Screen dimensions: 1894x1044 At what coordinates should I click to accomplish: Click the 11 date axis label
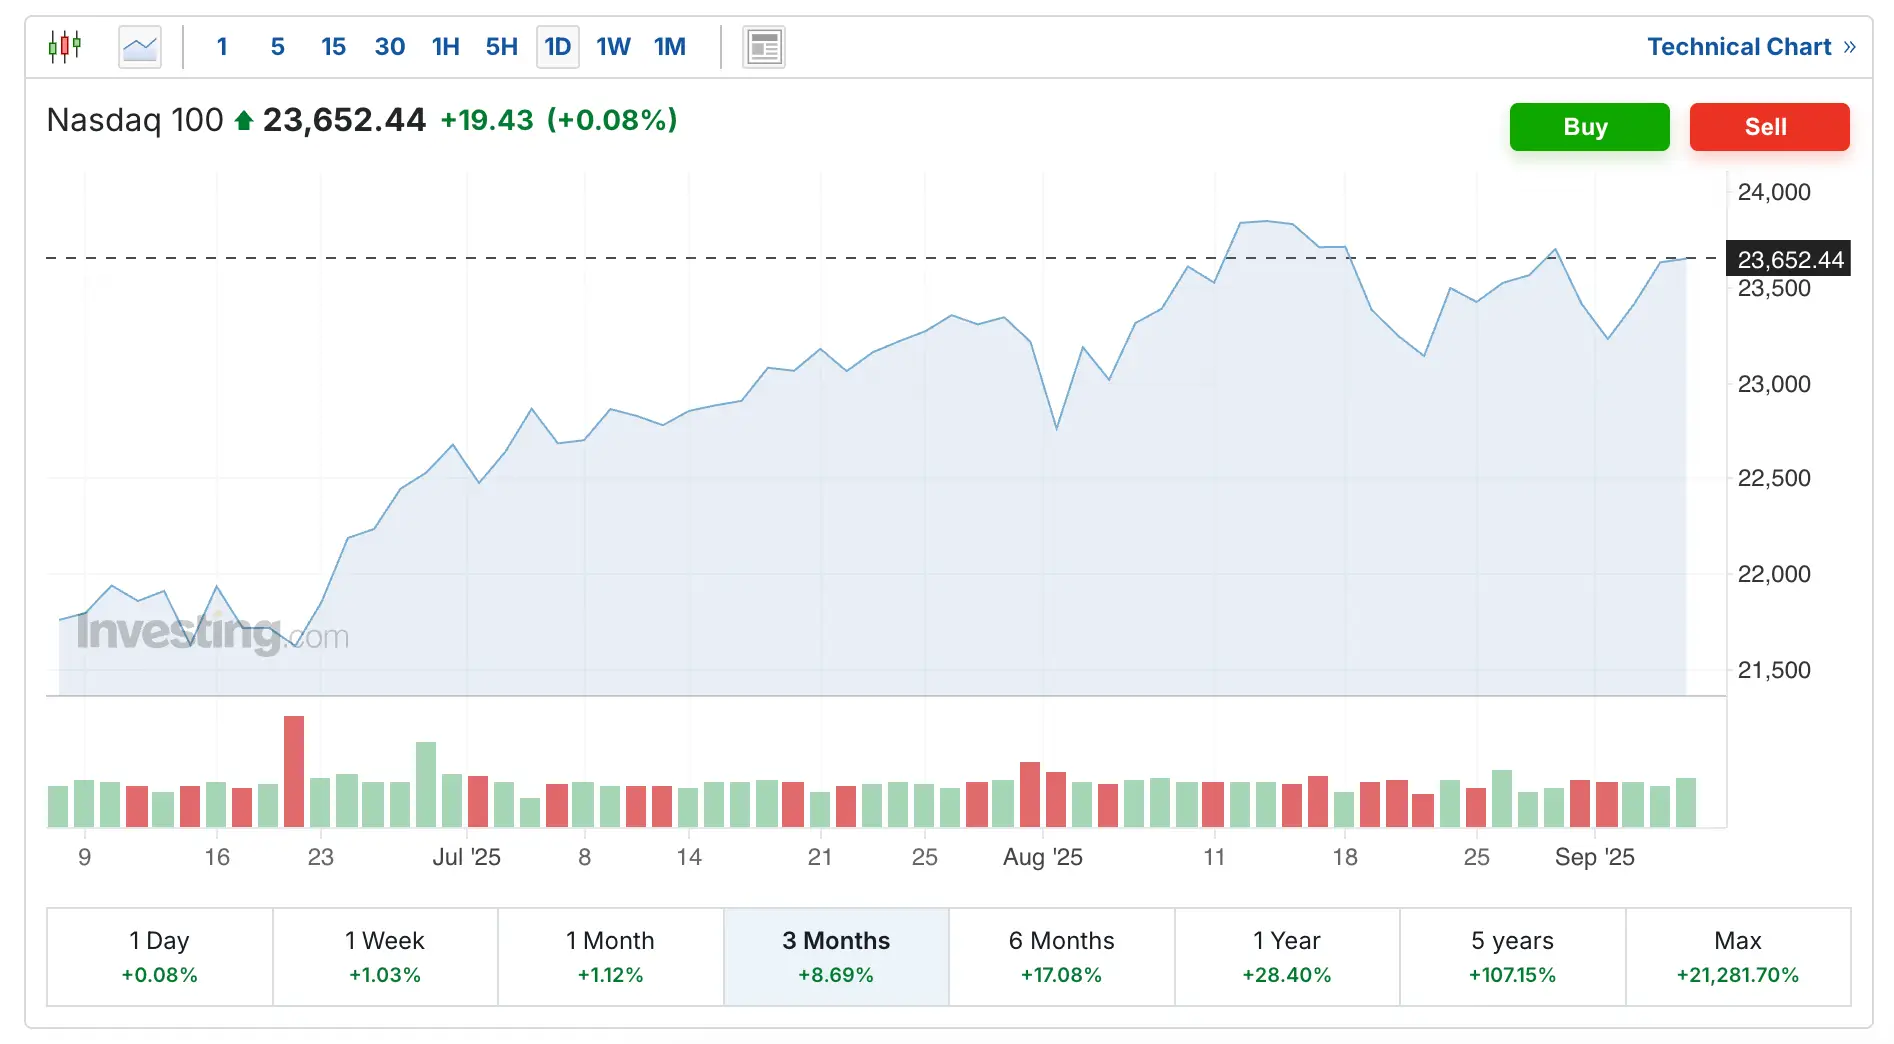point(1214,857)
